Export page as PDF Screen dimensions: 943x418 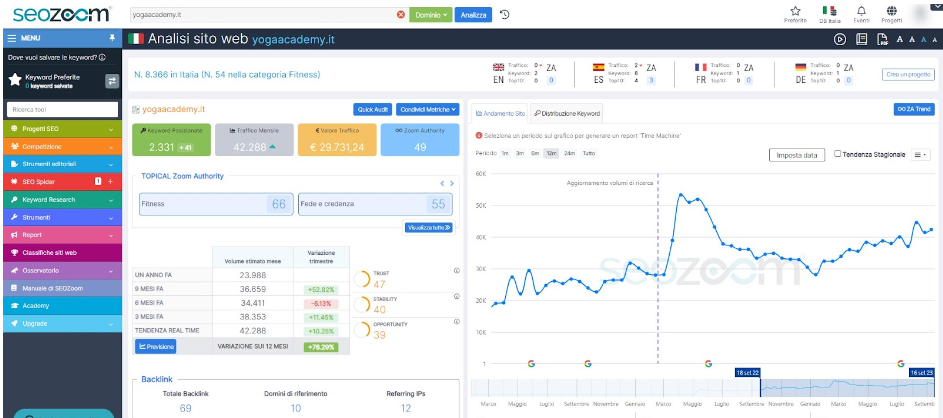pos(882,39)
